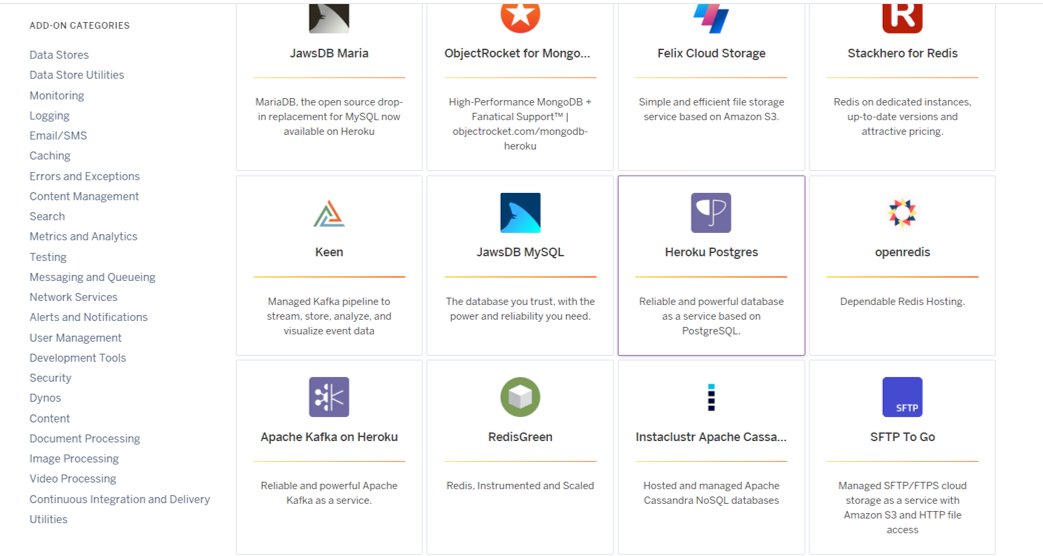Viewport: 1043px width, 556px height.
Task: Open the Instaclustr Apache Cassandra title
Action: tap(711, 437)
